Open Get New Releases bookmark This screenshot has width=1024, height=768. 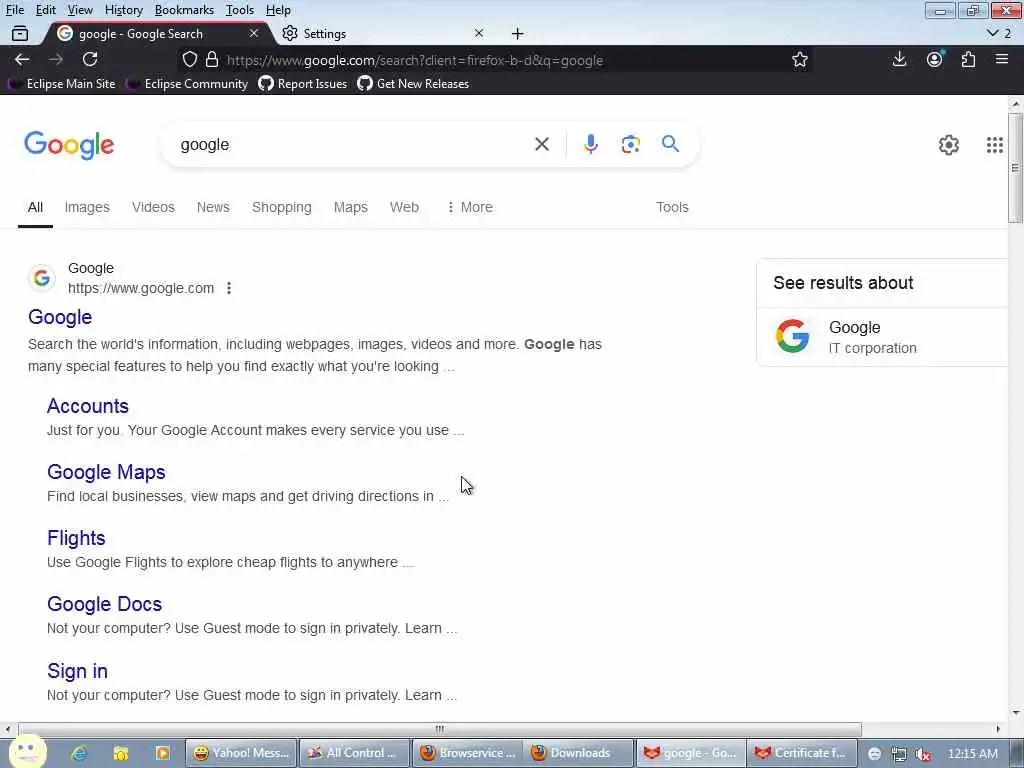pos(413,84)
